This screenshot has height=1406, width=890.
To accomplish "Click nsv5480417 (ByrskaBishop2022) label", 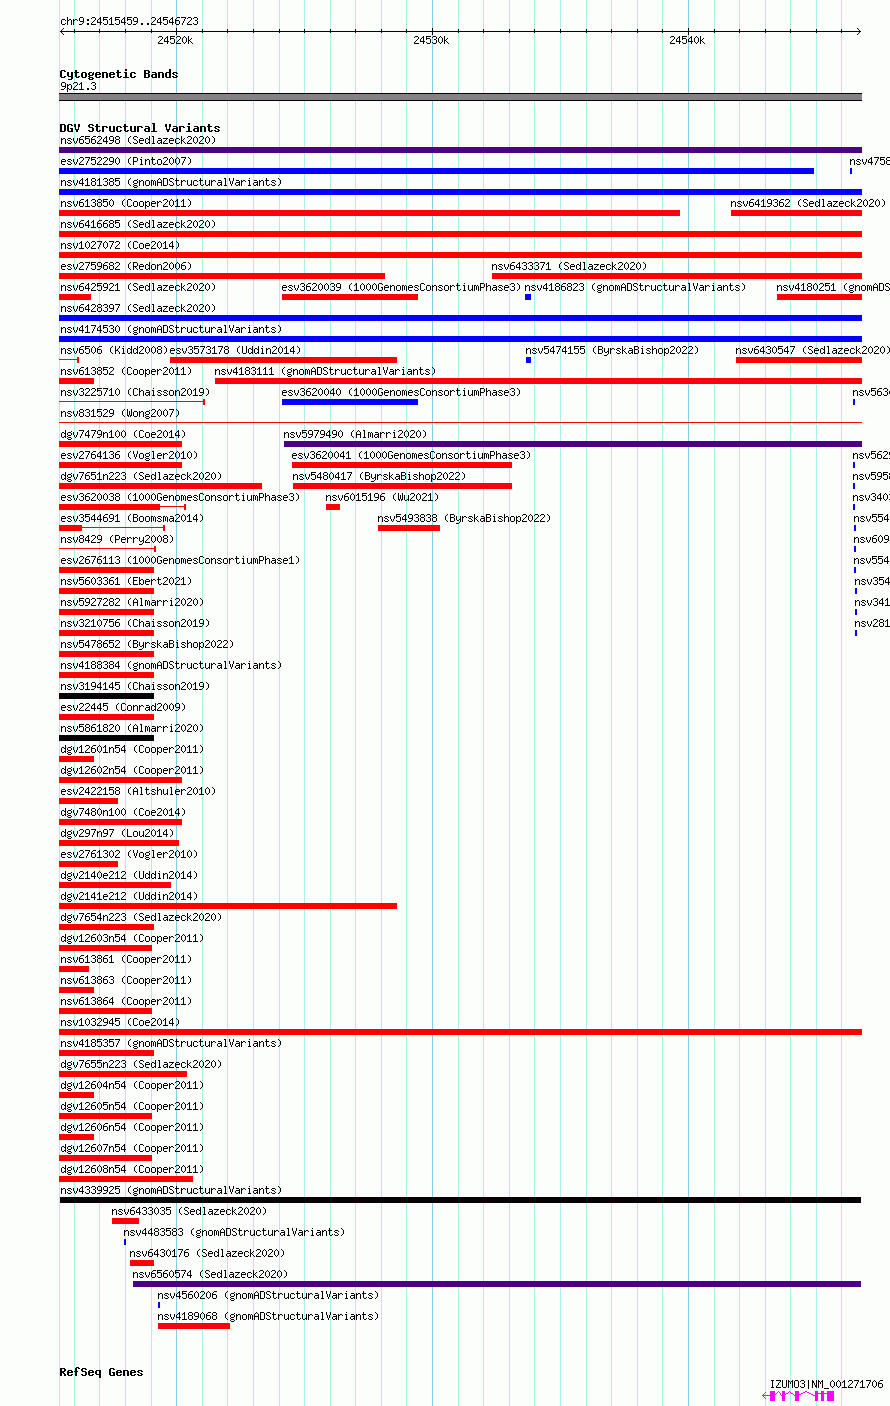I will [x=379, y=476].
